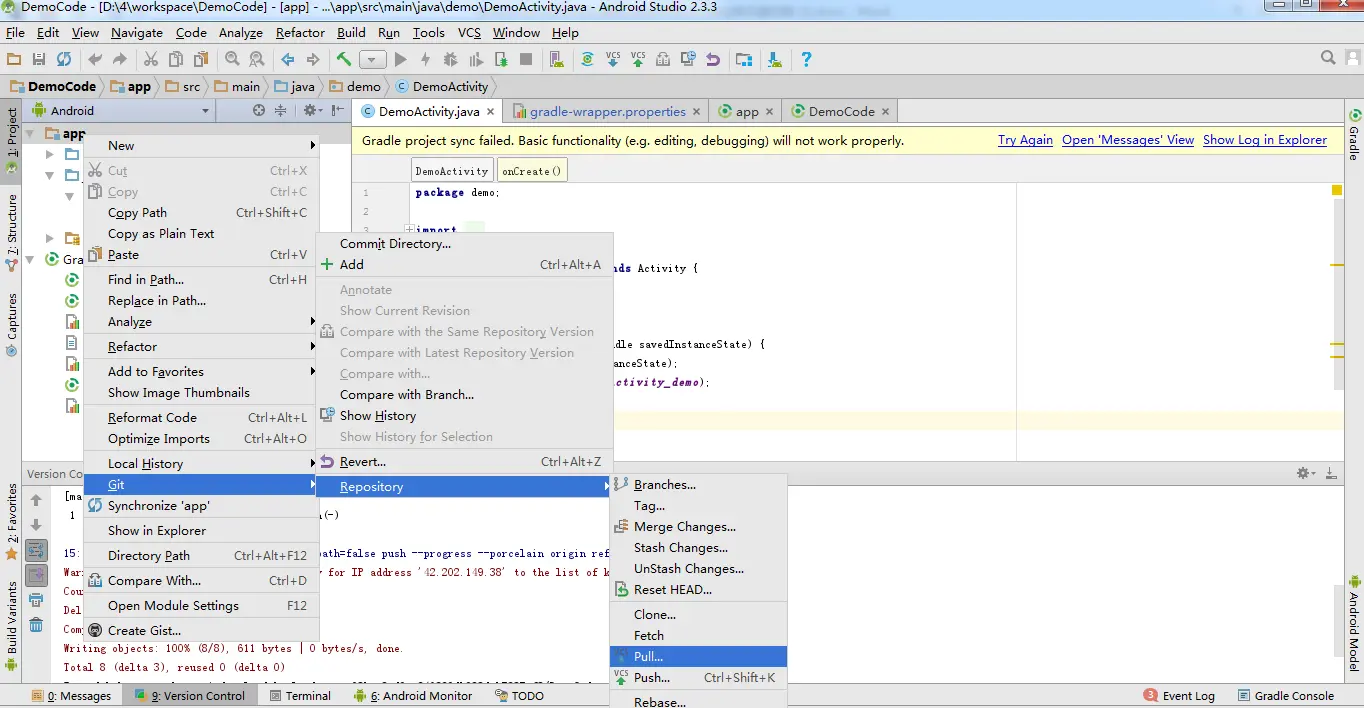Select Pull... in the Repository submenu

(x=698, y=656)
